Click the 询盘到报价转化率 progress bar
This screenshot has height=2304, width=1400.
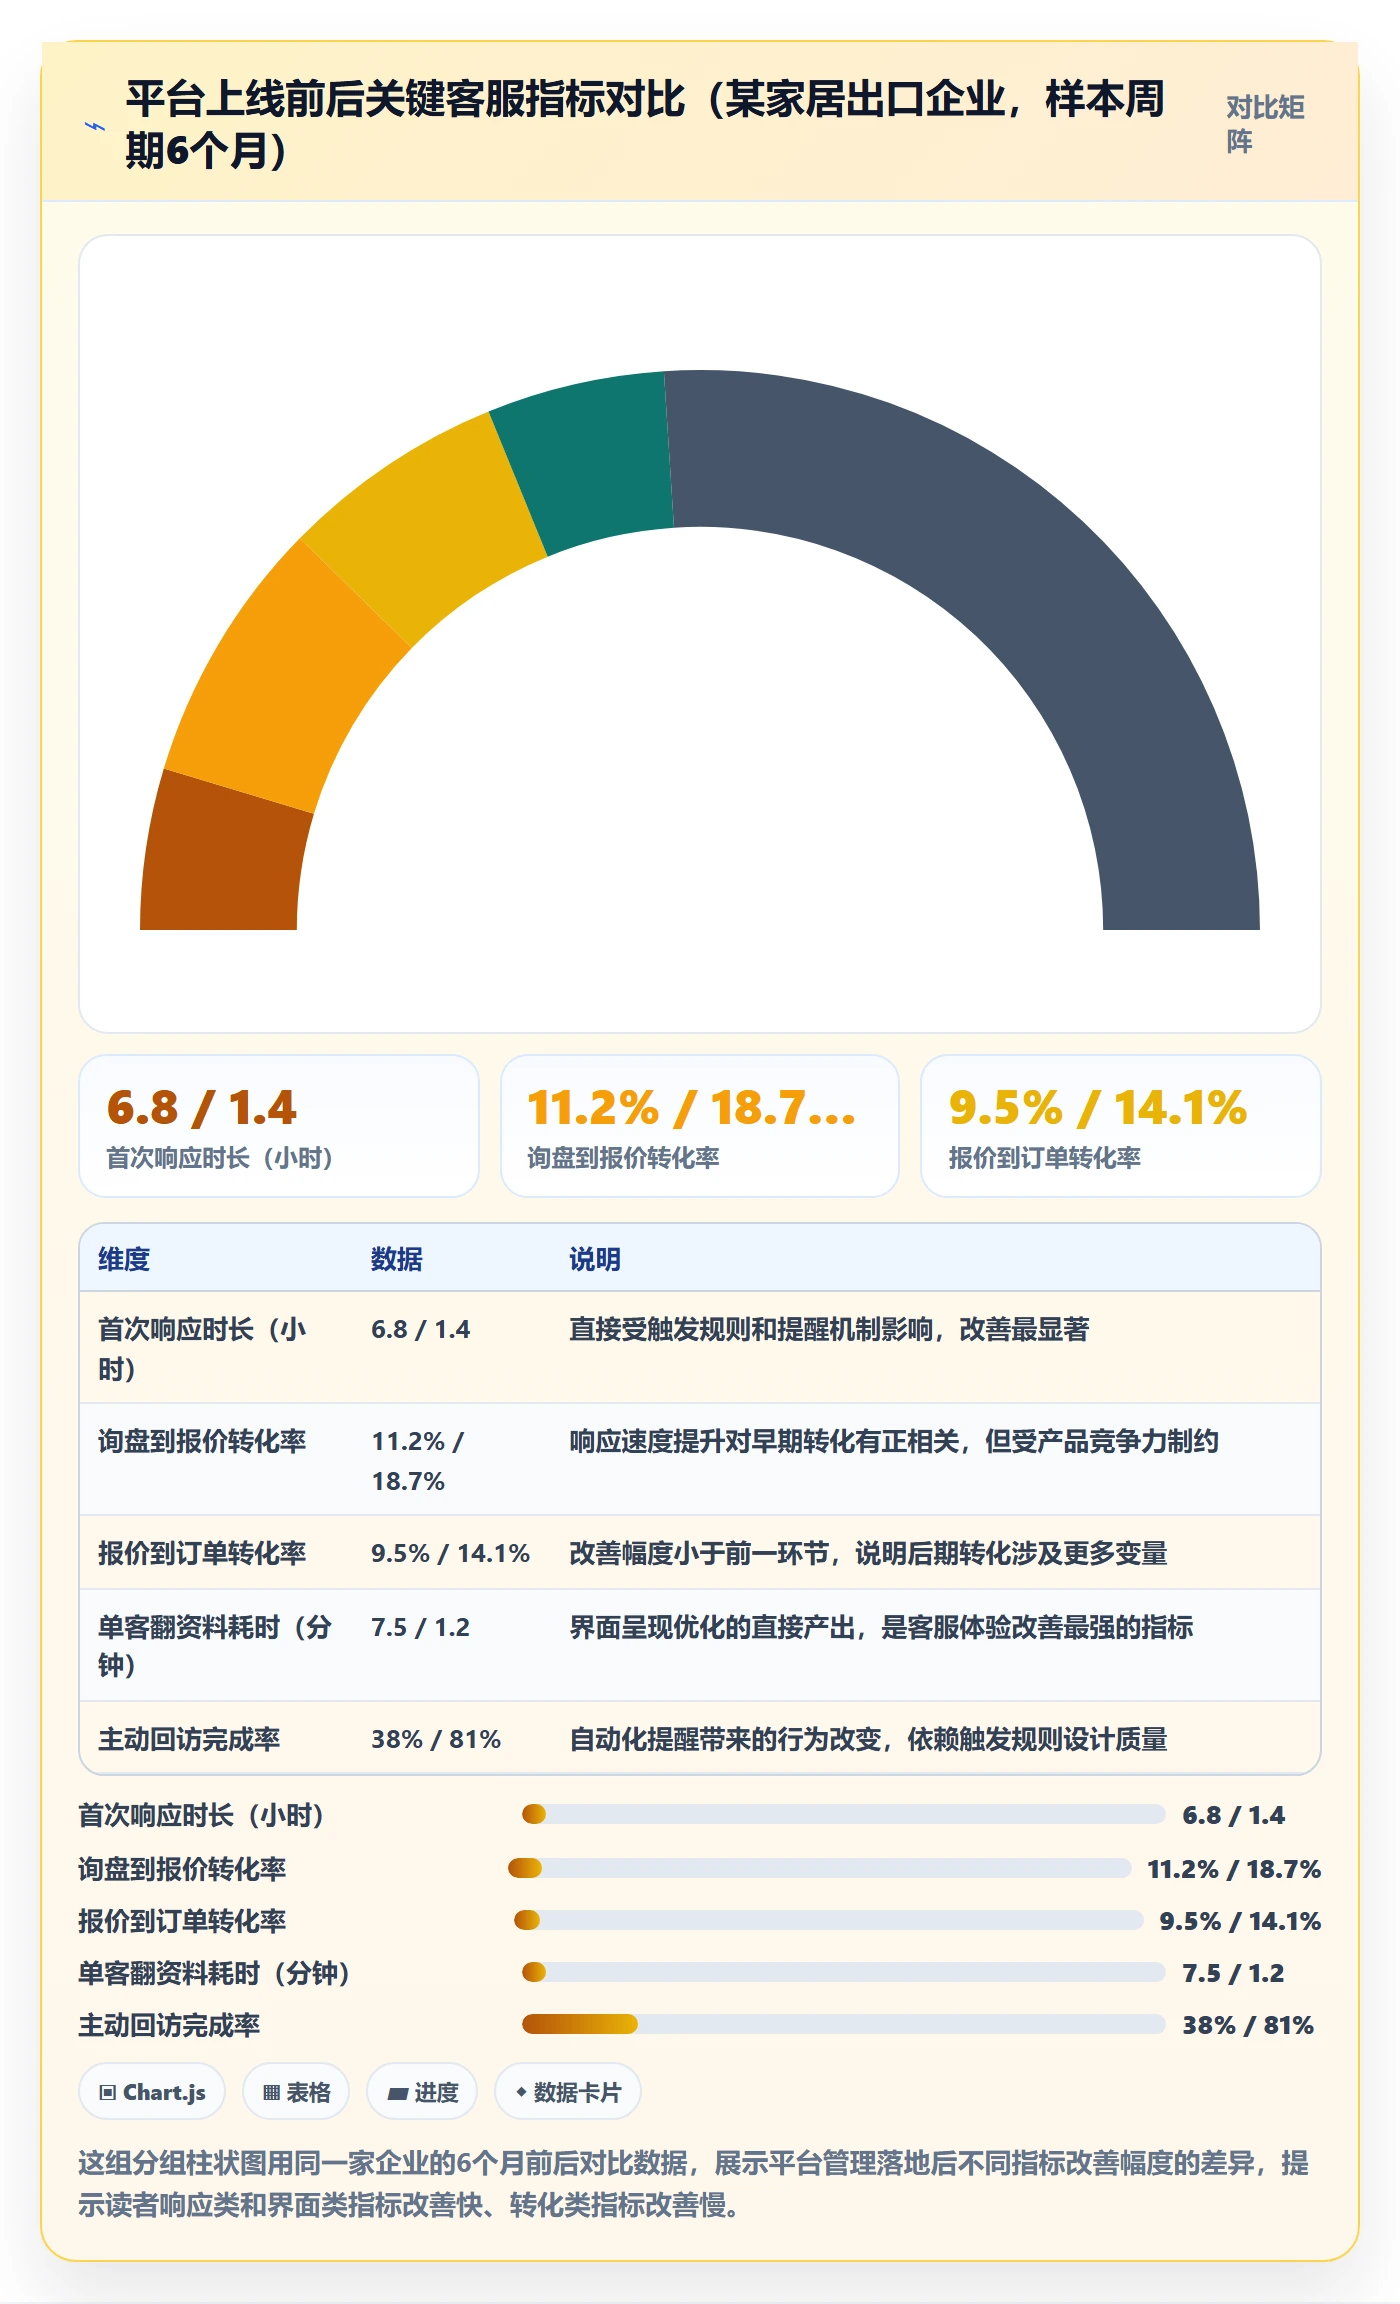(820, 1868)
